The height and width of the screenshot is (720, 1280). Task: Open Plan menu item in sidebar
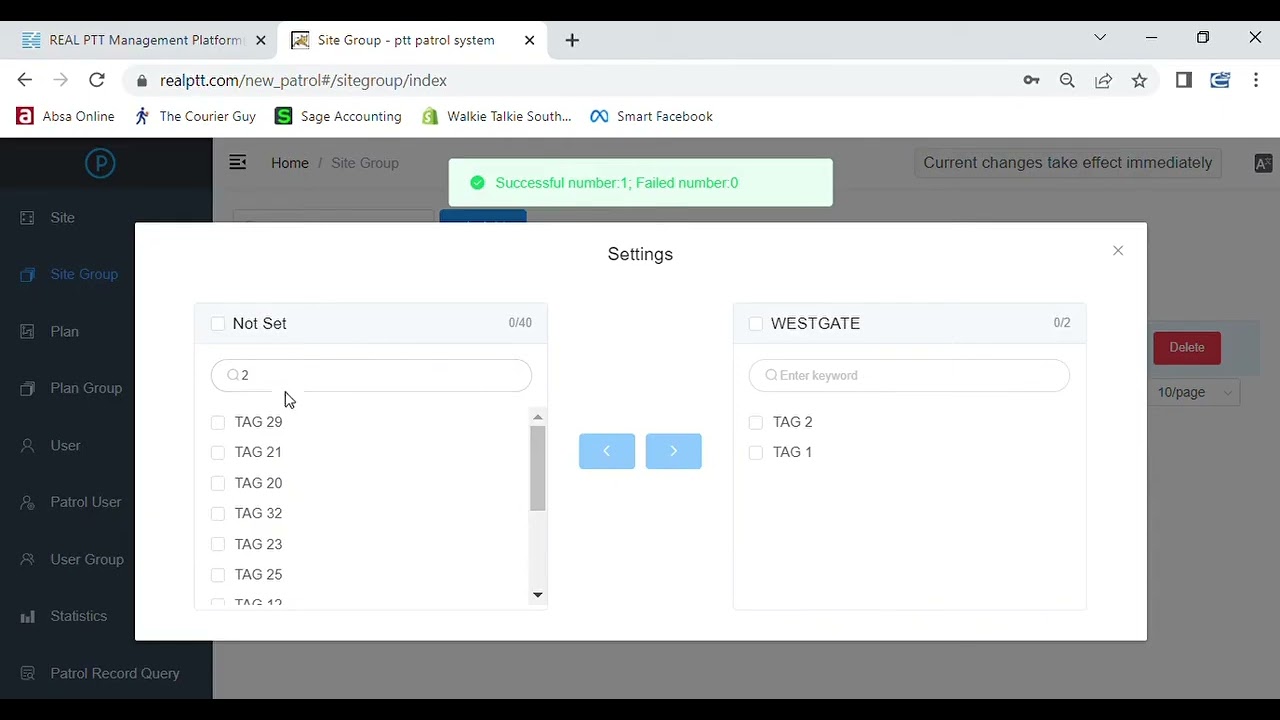click(64, 331)
